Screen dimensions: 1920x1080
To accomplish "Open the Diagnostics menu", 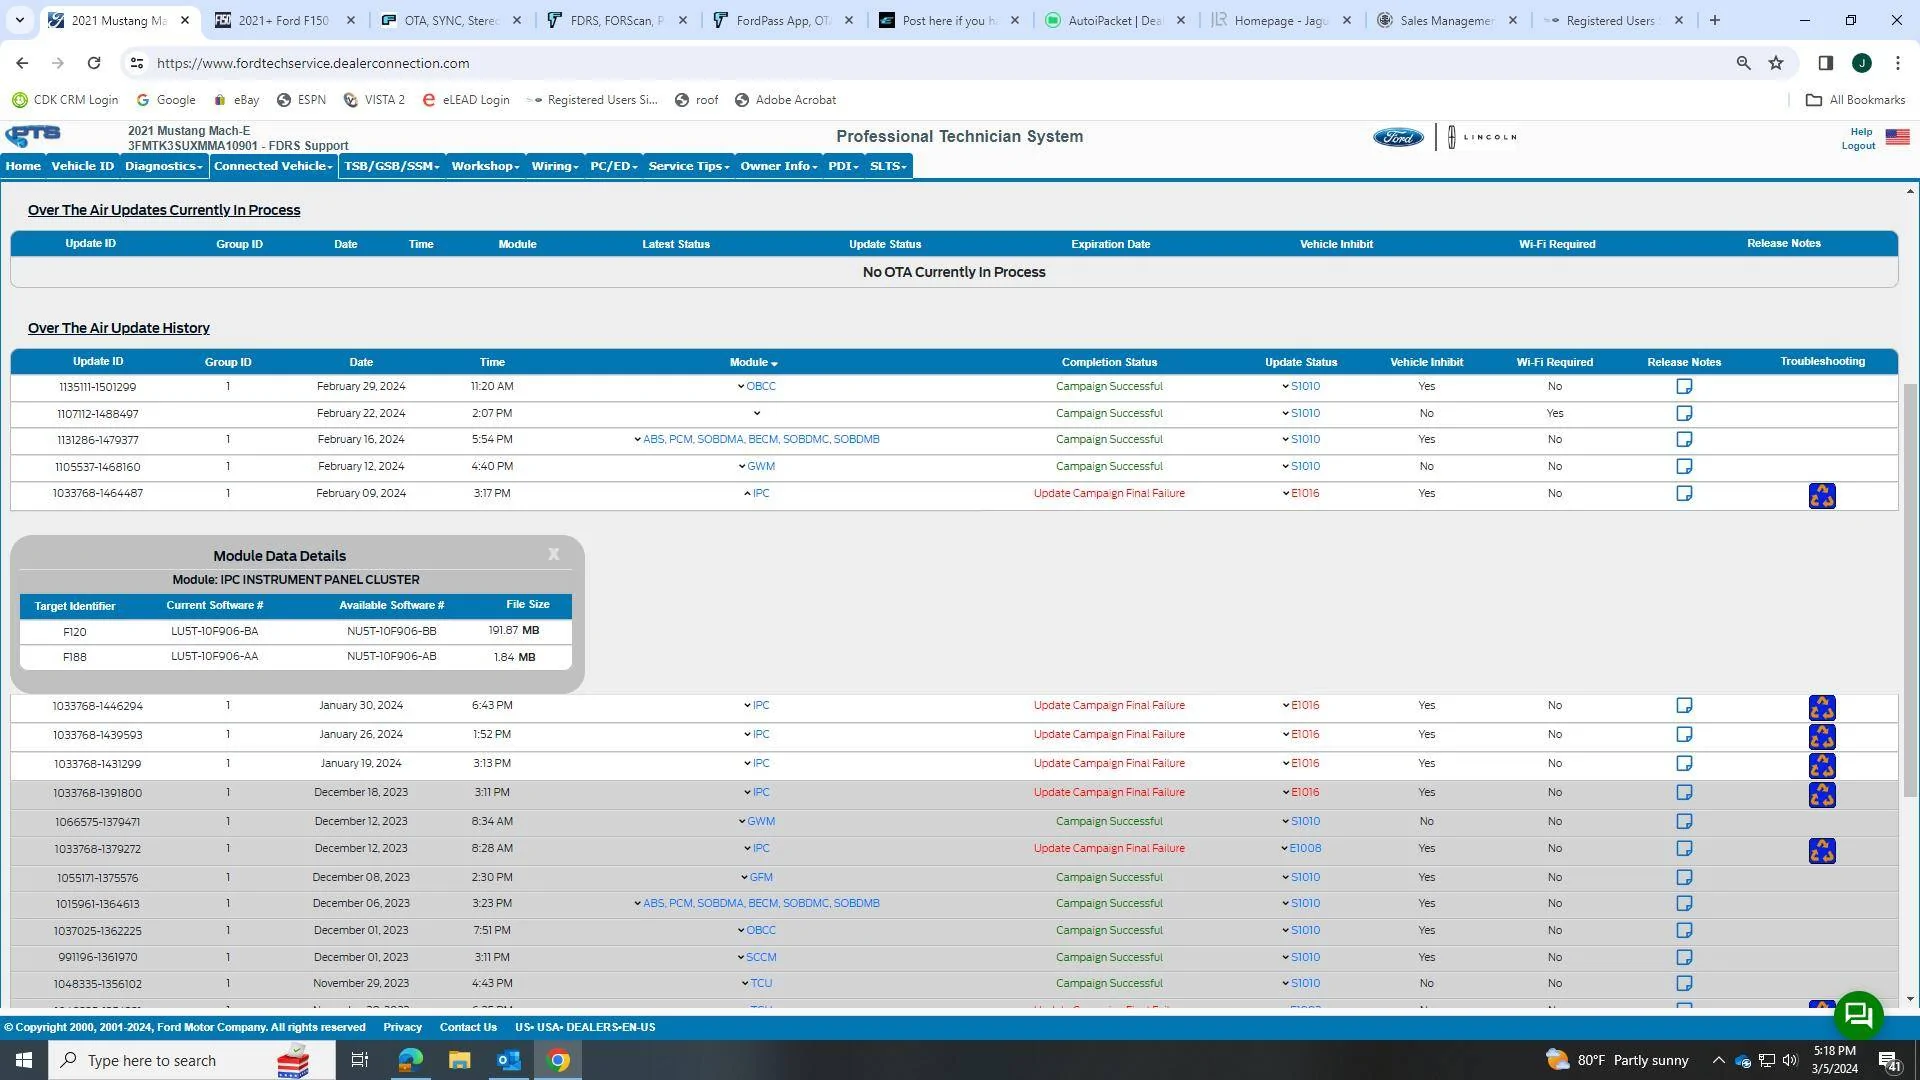I will [x=164, y=166].
